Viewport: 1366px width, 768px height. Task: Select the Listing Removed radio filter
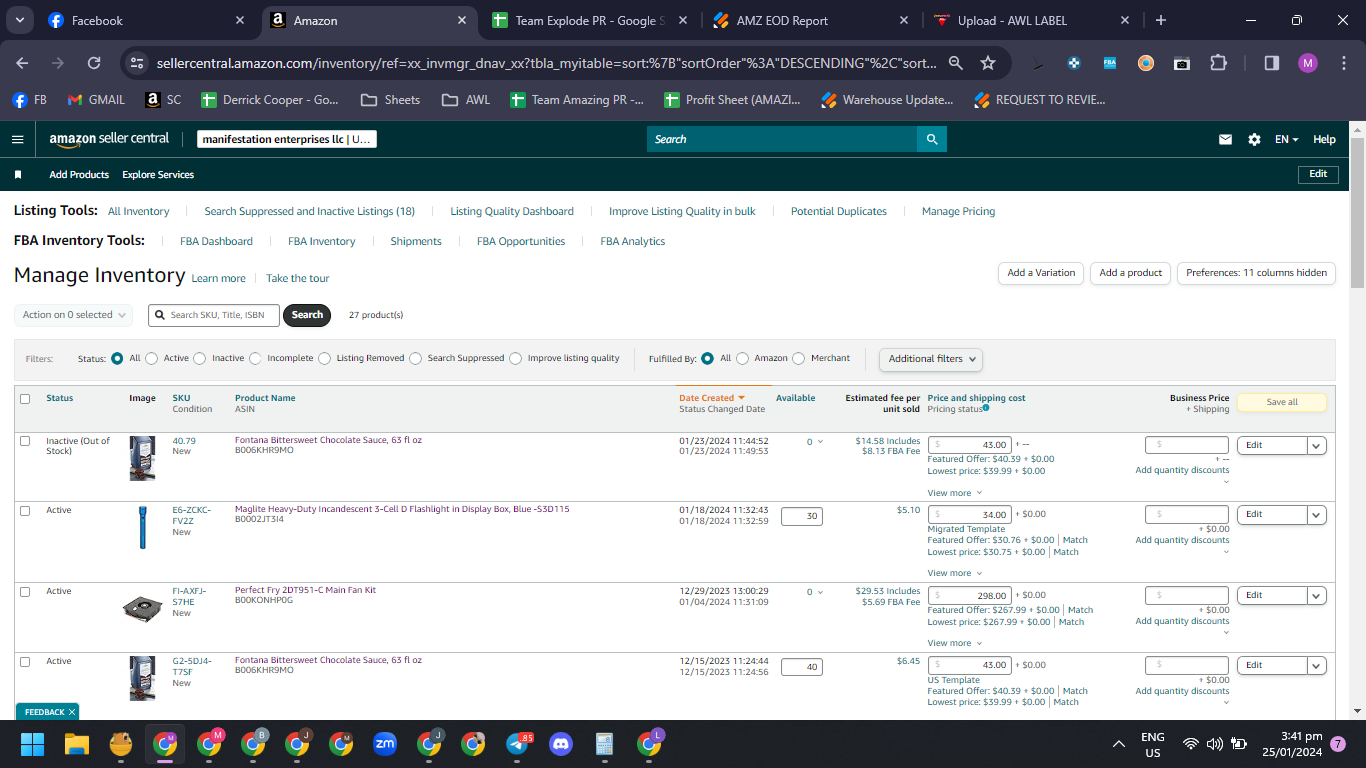[x=325, y=358]
